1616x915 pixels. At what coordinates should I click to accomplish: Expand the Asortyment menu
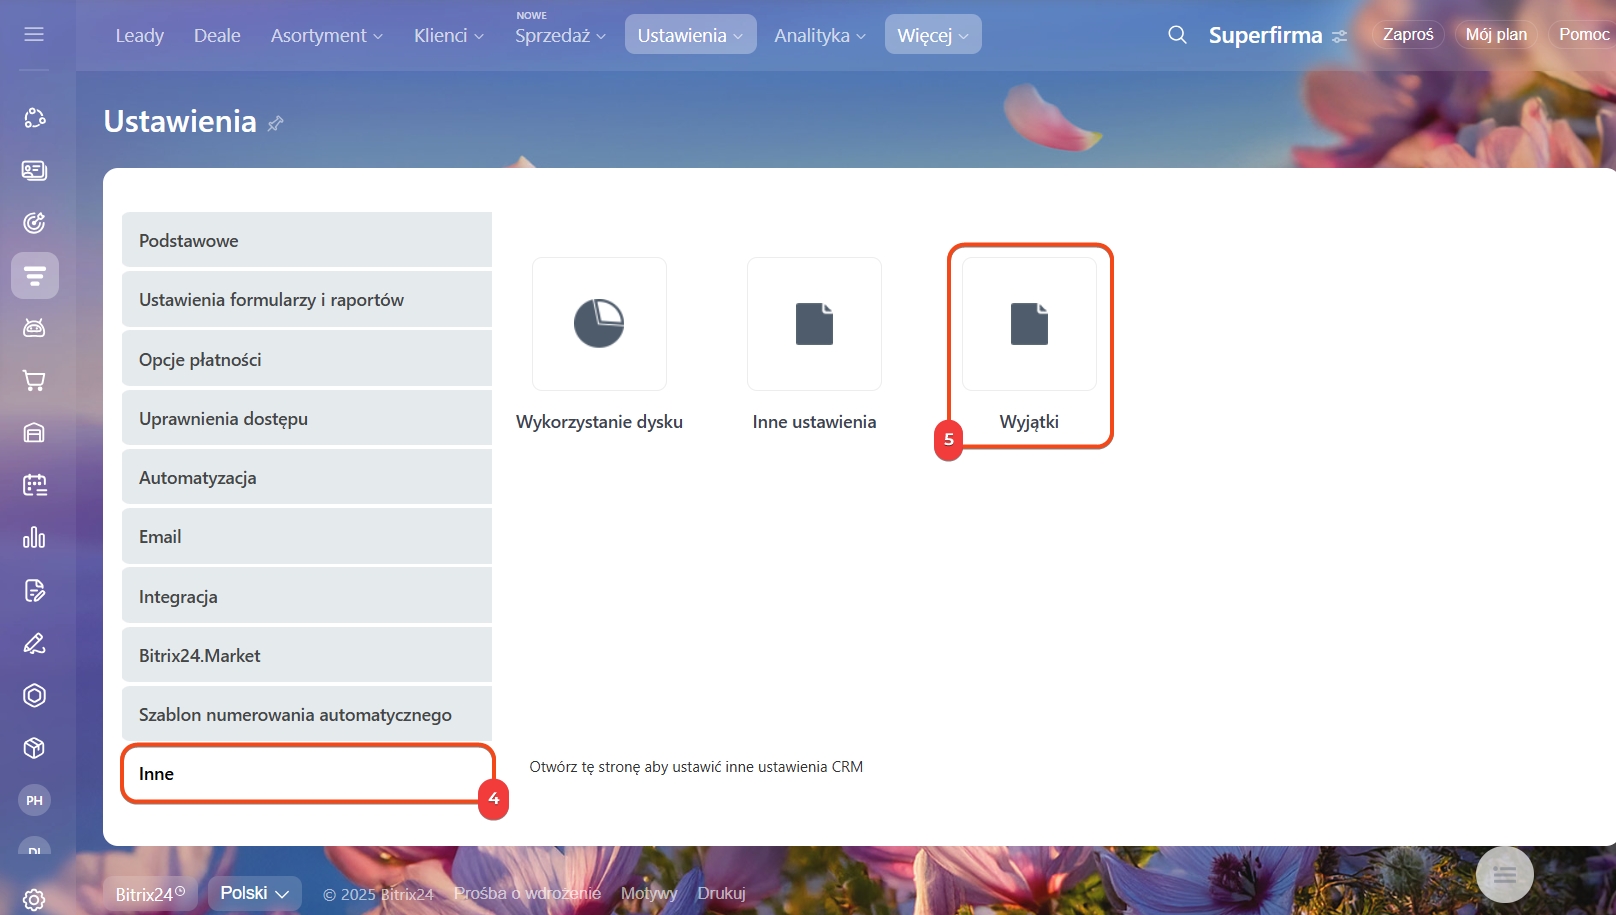click(326, 35)
